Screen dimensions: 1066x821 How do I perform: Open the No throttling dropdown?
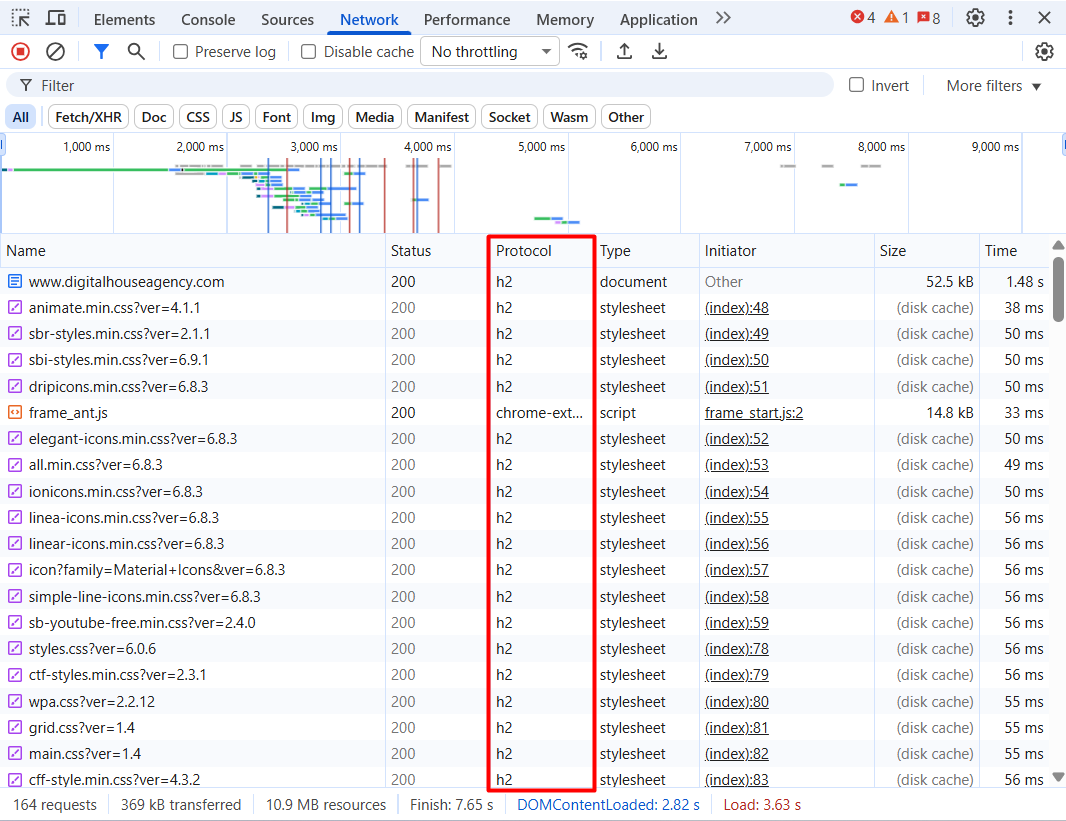click(490, 52)
